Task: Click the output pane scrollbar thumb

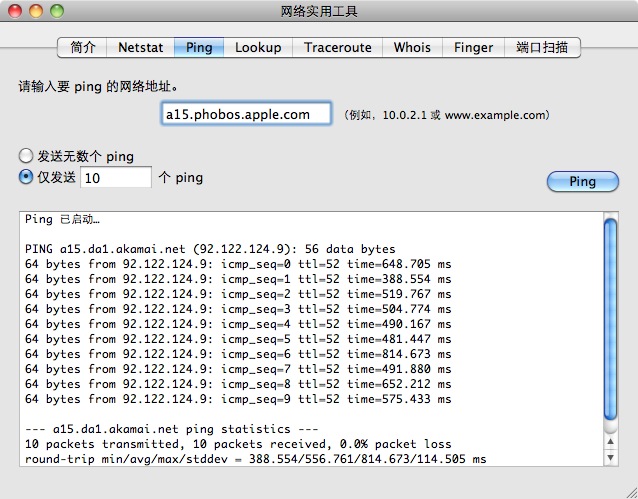Action: tap(610, 320)
